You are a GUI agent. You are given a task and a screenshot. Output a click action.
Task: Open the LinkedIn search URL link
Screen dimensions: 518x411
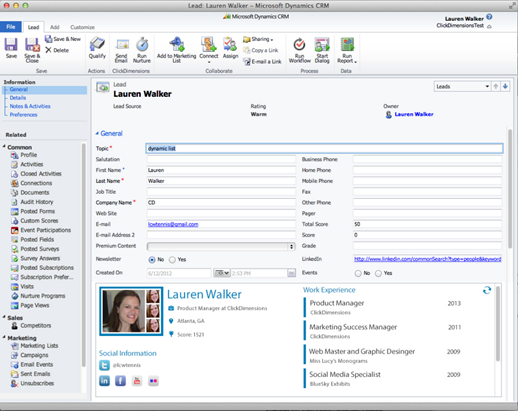(427, 259)
